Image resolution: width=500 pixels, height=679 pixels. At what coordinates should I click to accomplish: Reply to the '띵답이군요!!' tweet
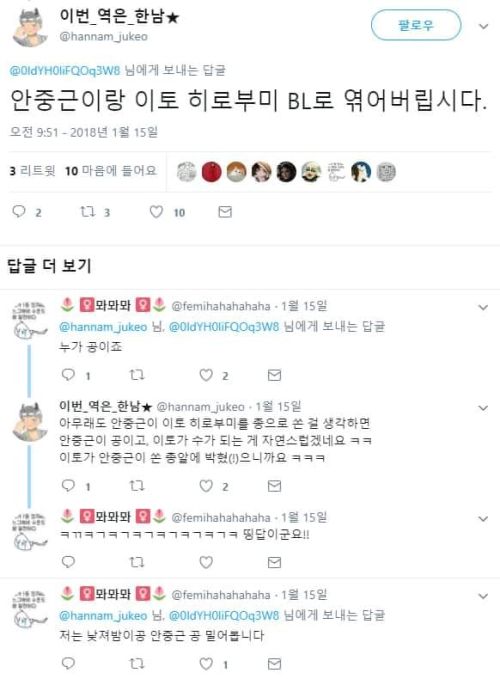click(69, 562)
